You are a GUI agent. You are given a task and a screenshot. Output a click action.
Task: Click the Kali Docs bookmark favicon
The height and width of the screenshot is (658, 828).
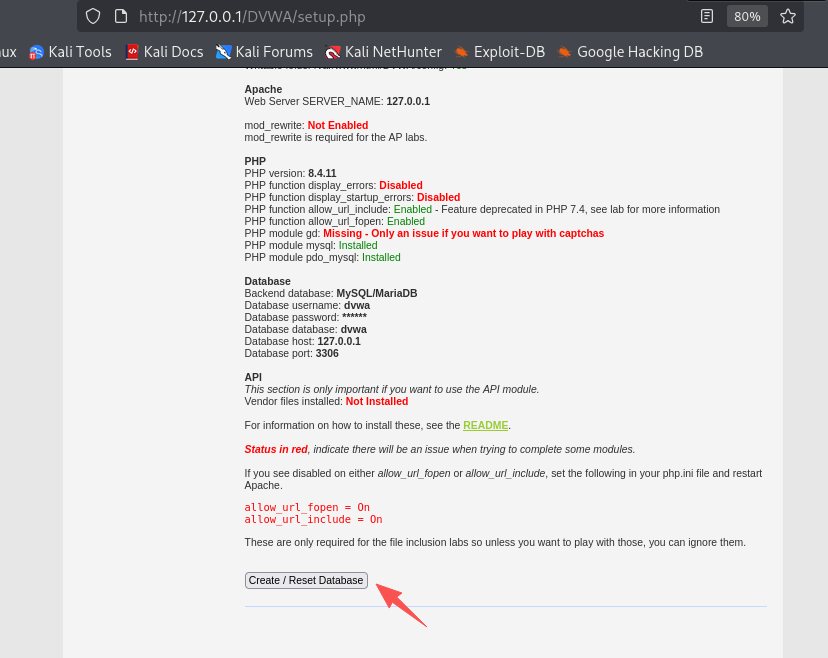pyautogui.click(x=132, y=52)
